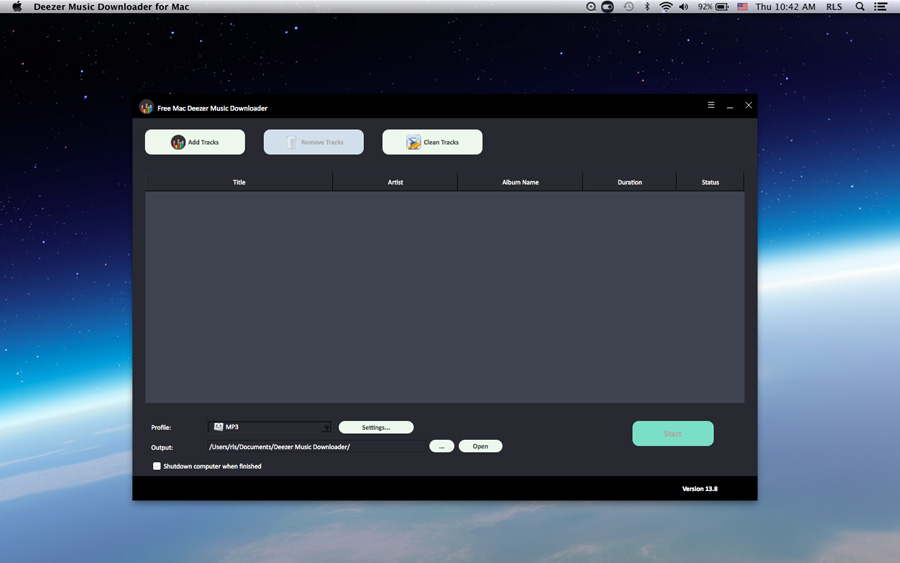Click the Version 13.8 text
900x563 pixels.
[700, 489]
